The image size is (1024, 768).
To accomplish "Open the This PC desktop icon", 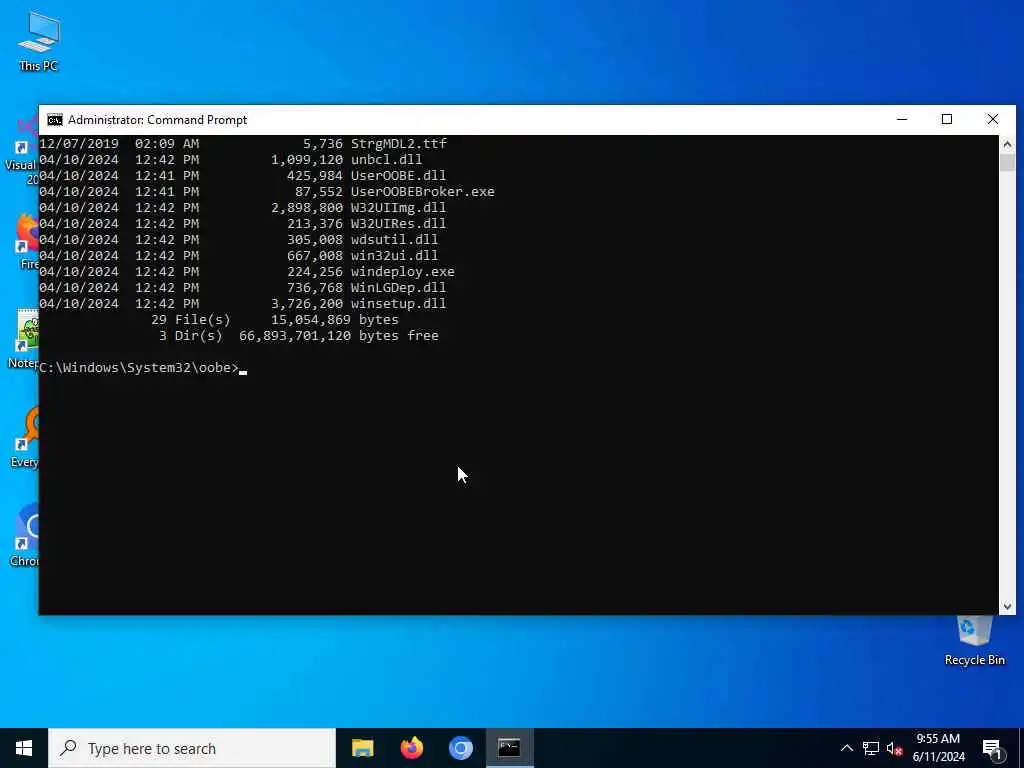I will coord(39,40).
